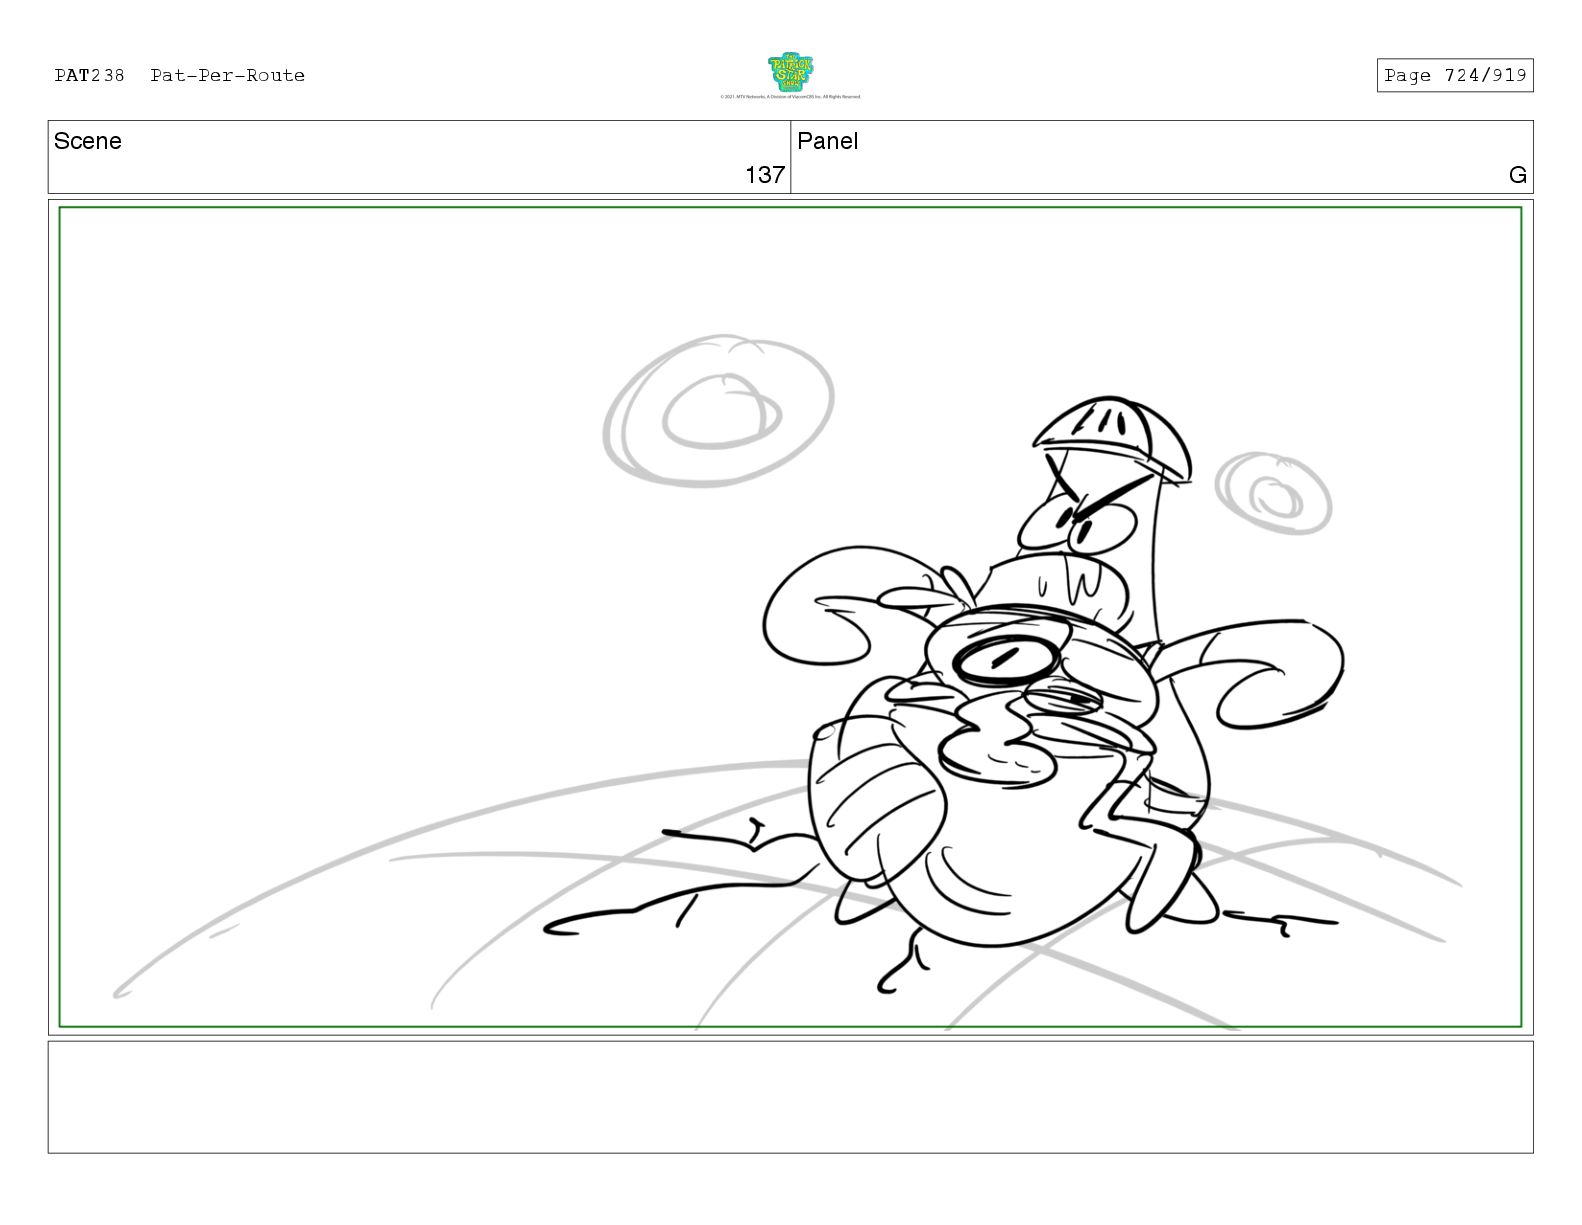1582x1225 pixels.
Task: Click the 'Scene' label
Action: [88, 141]
